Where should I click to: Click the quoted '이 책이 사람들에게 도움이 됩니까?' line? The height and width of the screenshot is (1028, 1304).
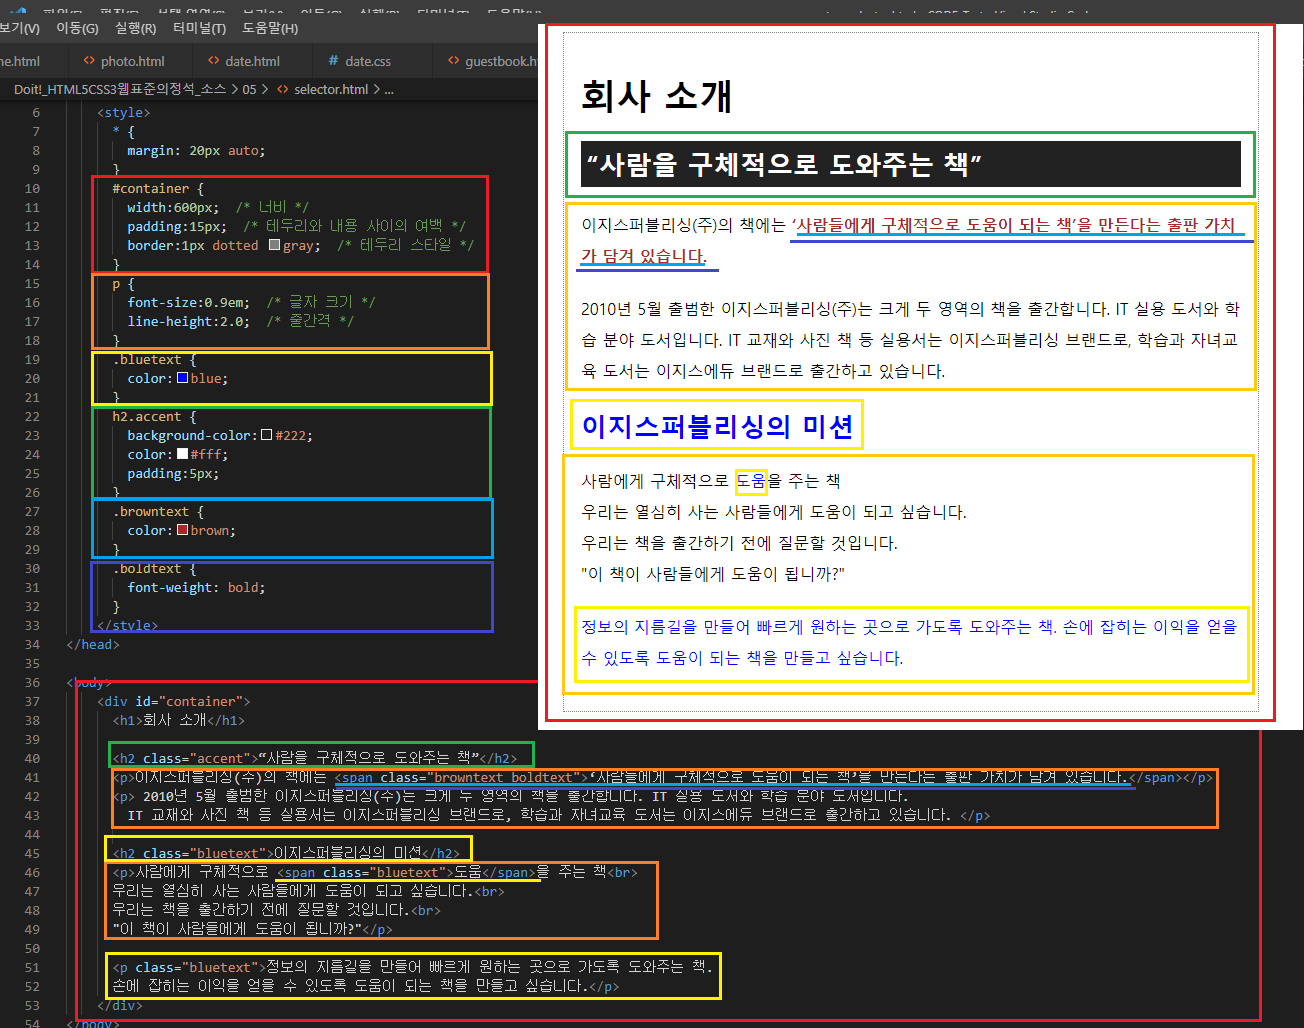[713, 574]
